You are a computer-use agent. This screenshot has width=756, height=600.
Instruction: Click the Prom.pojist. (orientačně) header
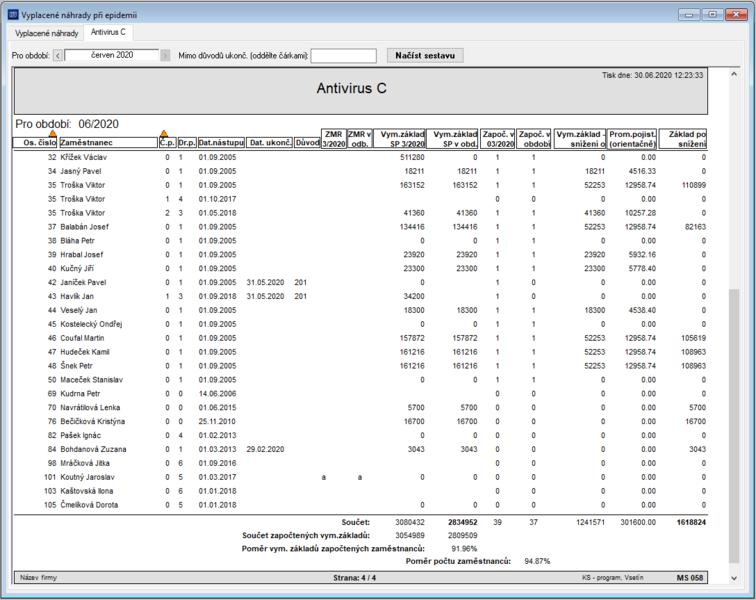pyautogui.click(x=632, y=139)
